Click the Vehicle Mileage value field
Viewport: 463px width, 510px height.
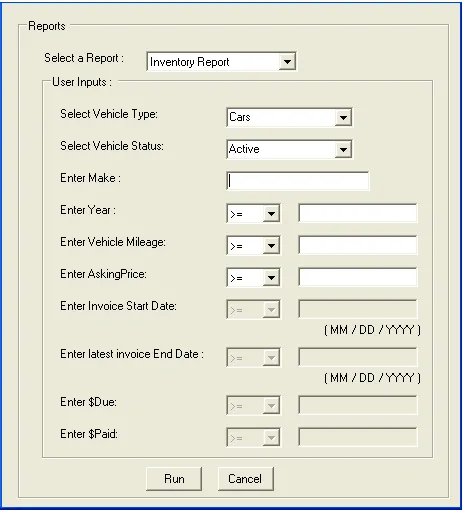pos(358,245)
